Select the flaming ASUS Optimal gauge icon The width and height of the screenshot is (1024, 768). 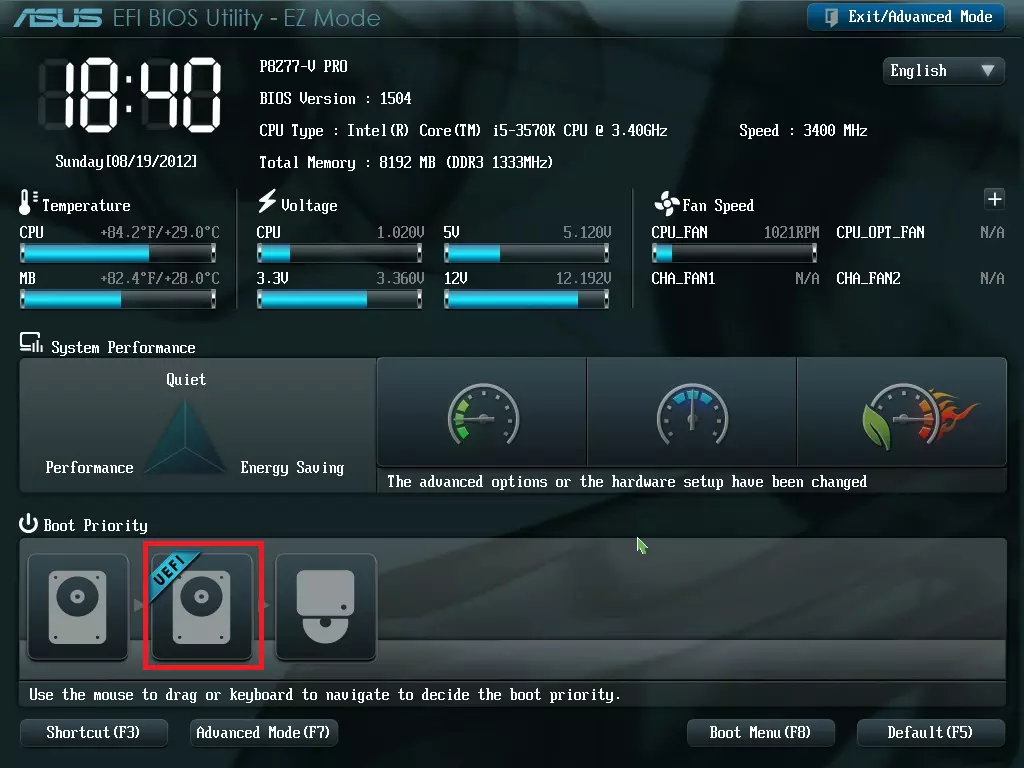click(x=901, y=412)
